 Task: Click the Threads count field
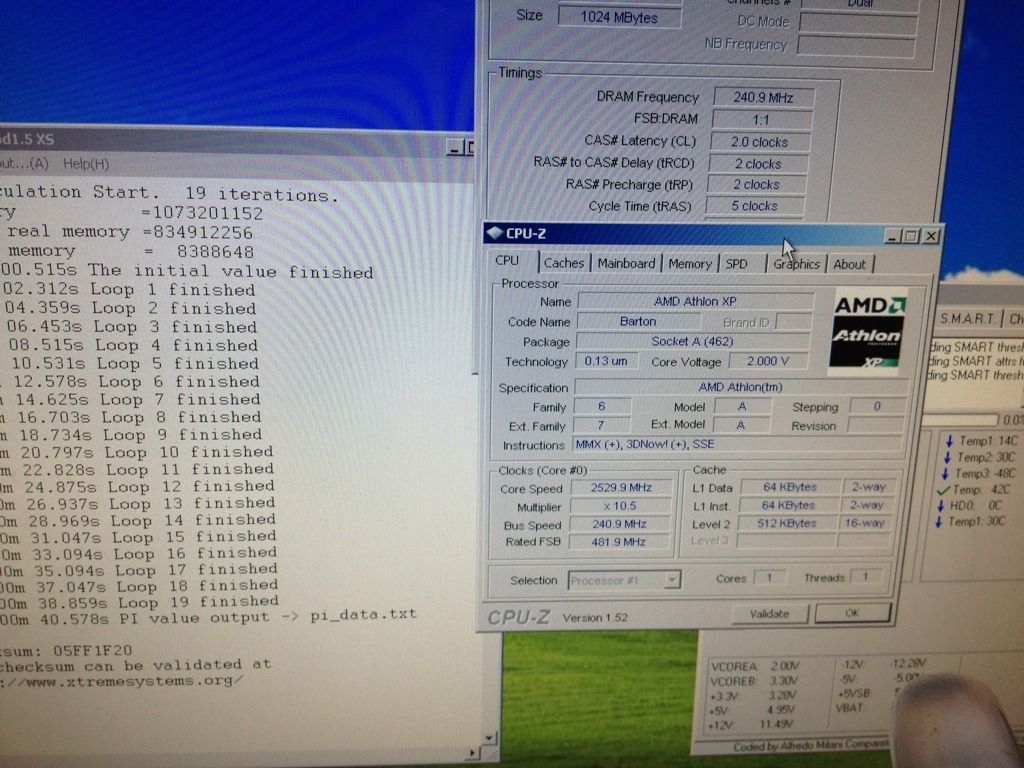tap(865, 577)
